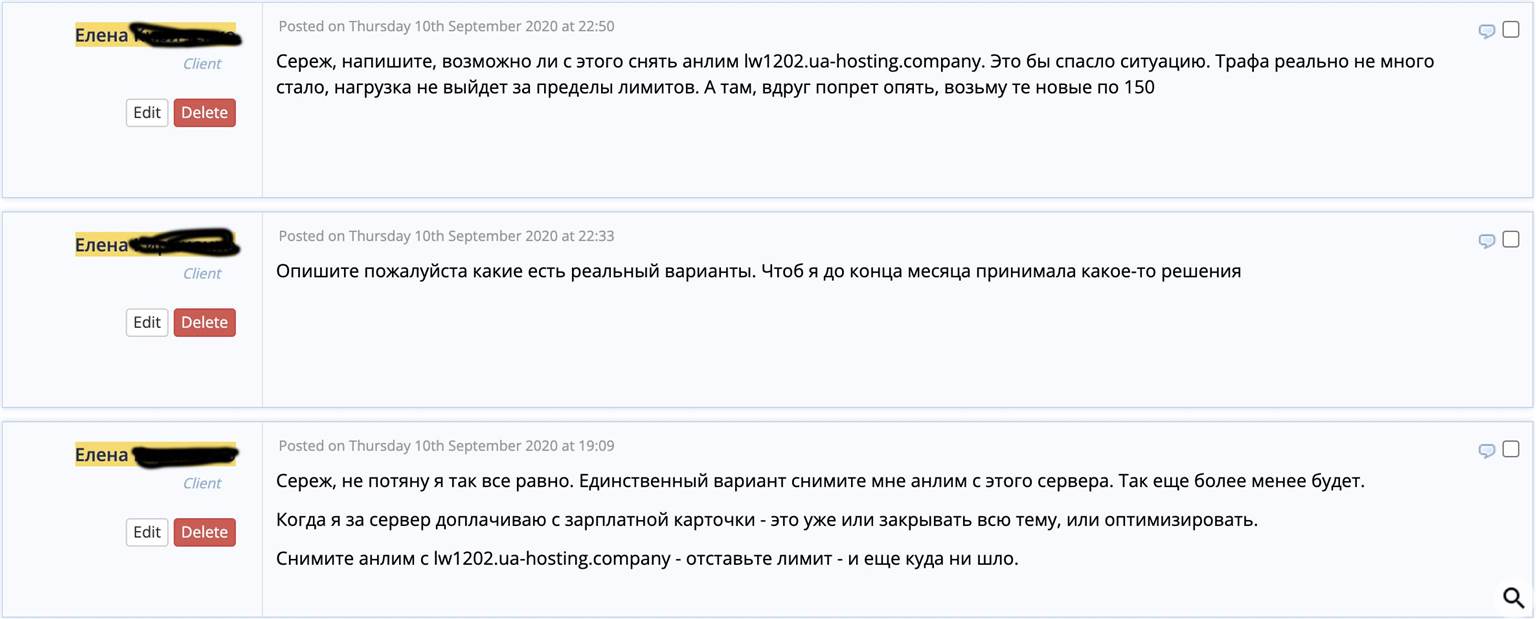The width and height of the screenshot is (1536, 619).
Task: Check the box on the 19:09 reply
Action: click(1511, 449)
